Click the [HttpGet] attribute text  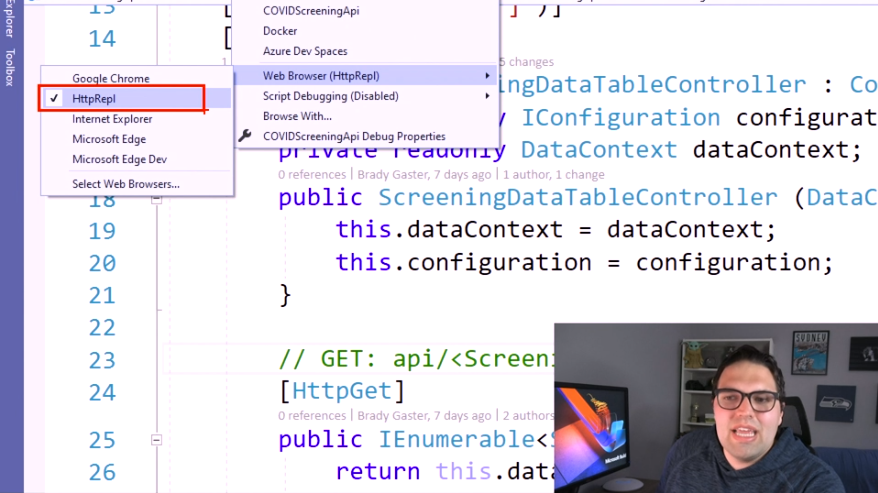pyautogui.click(x=342, y=391)
